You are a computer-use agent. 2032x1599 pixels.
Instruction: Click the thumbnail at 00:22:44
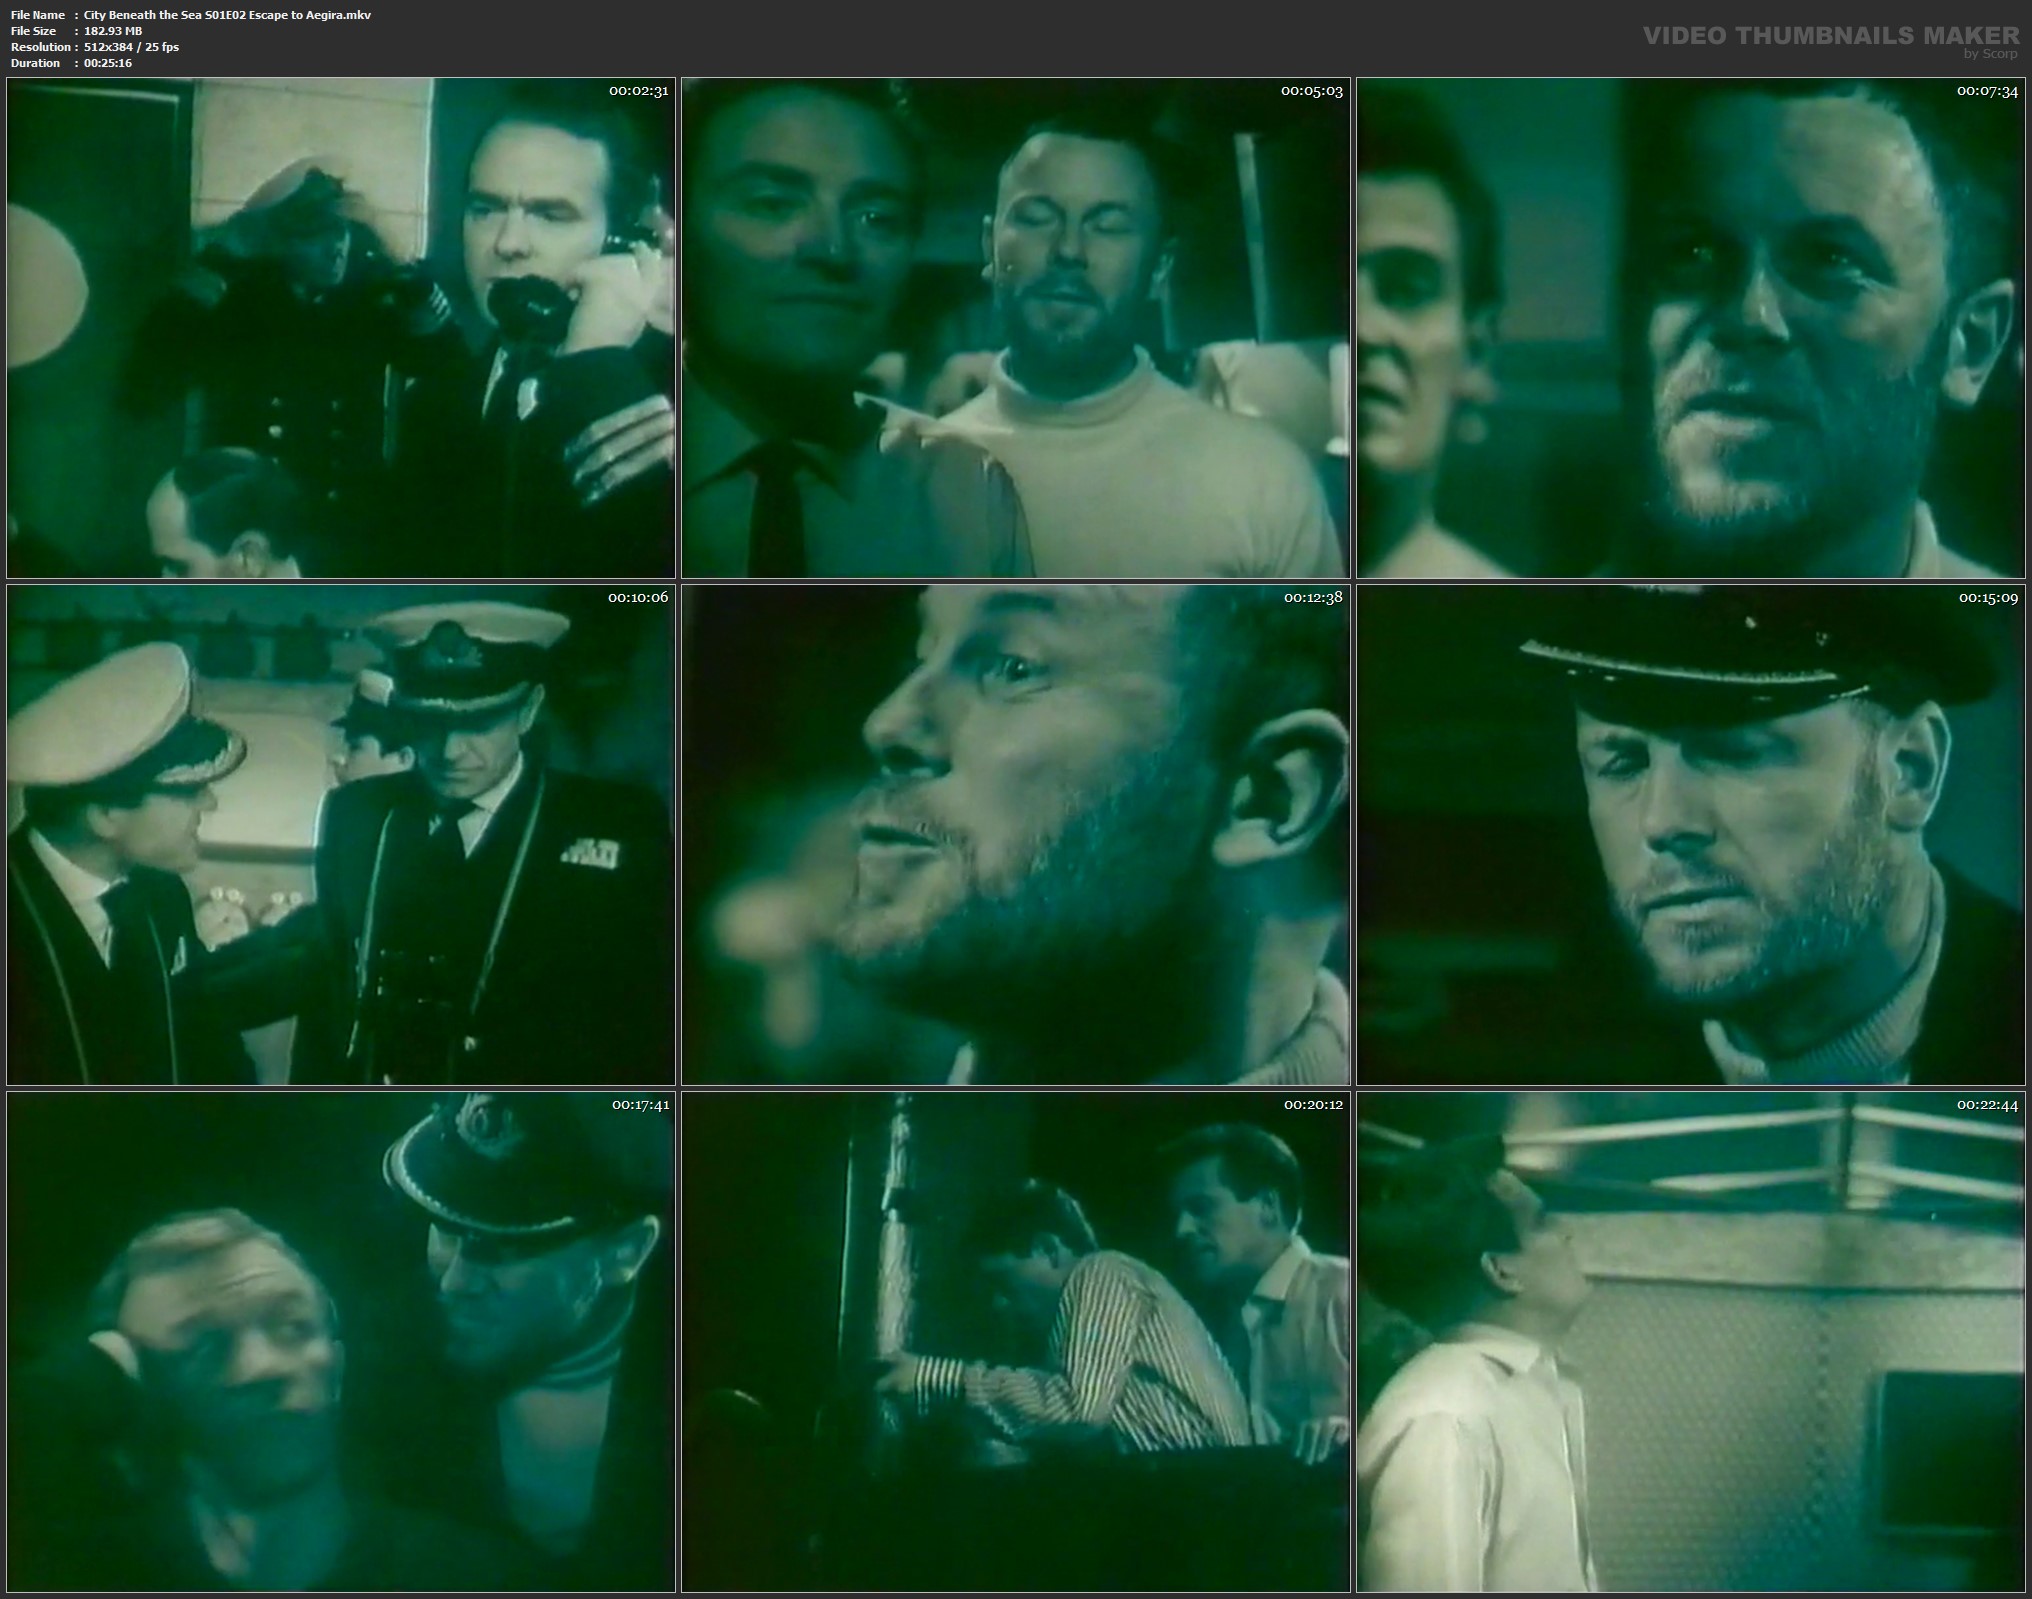pyautogui.click(x=1690, y=1342)
